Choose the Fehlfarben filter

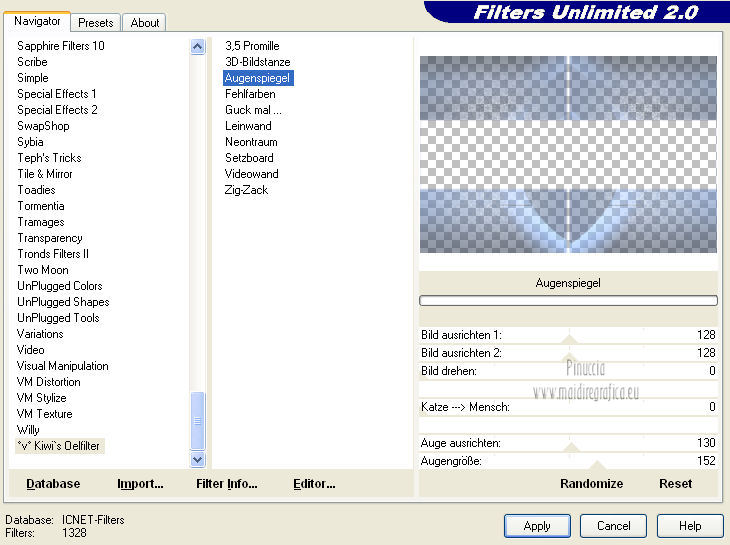pos(250,94)
